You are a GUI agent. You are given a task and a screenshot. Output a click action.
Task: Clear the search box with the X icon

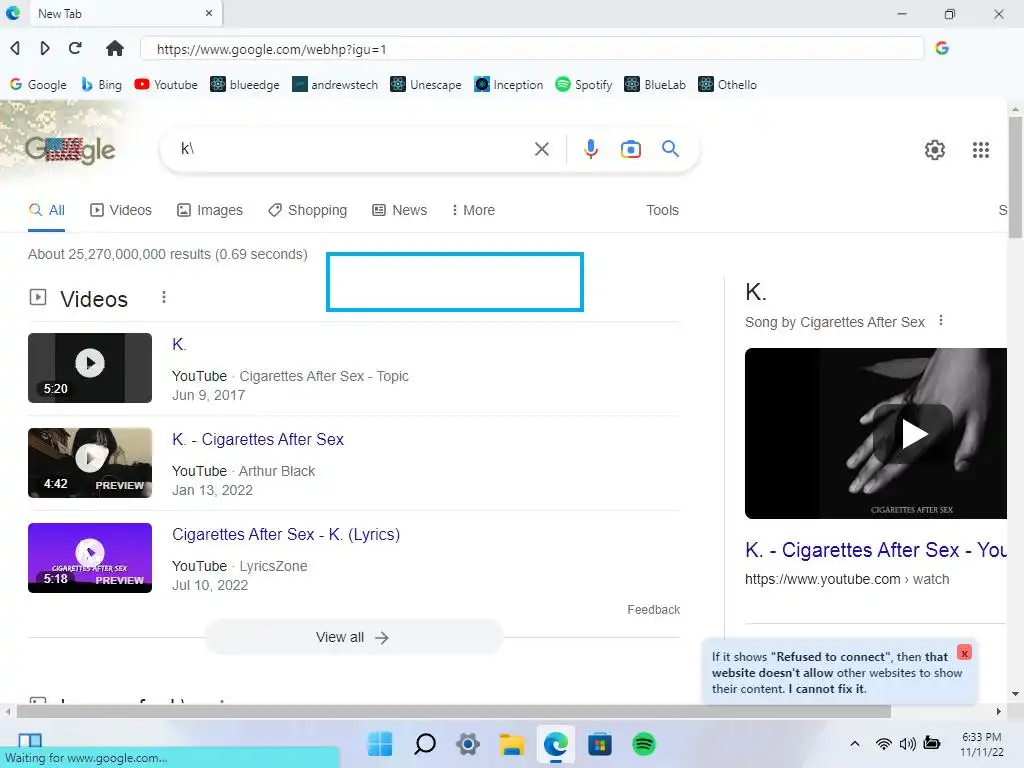click(x=541, y=150)
